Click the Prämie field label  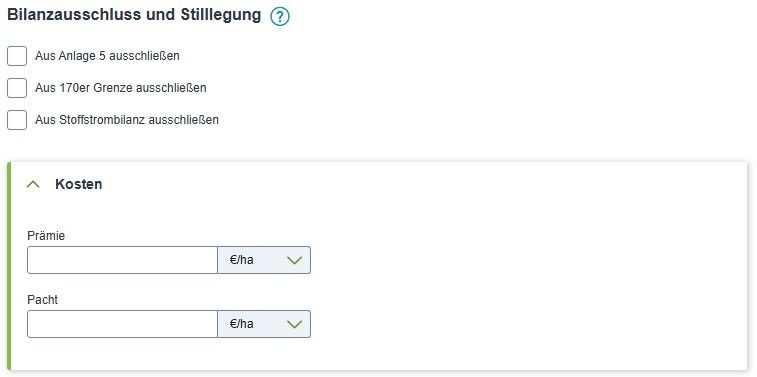tap(46, 236)
